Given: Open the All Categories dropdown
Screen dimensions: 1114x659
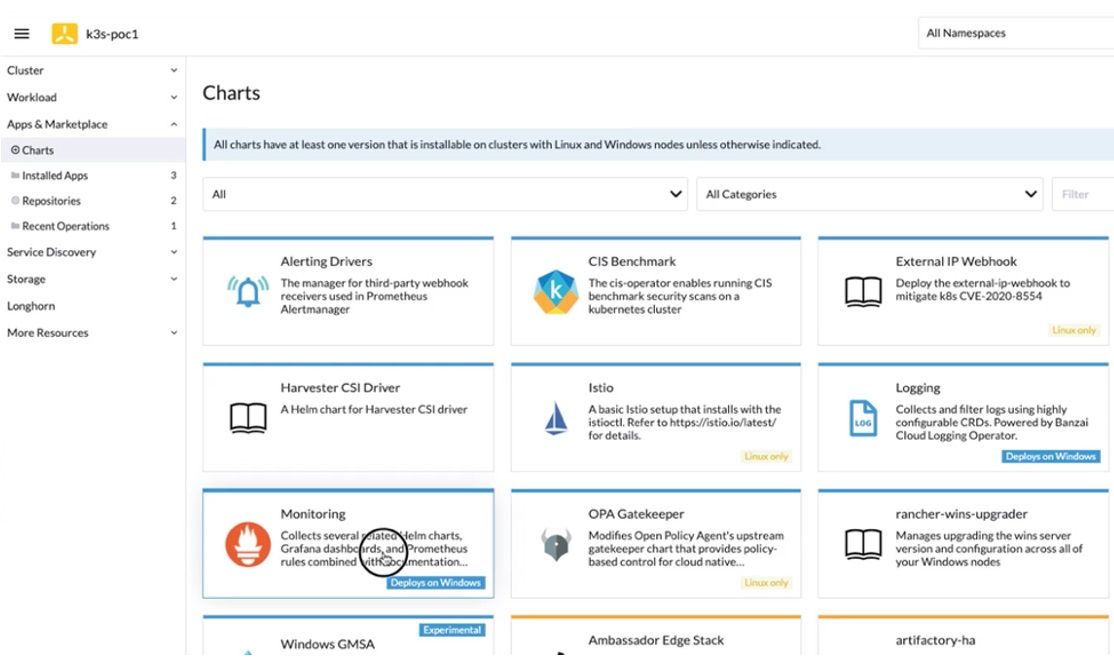Looking at the screenshot, I should click(869, 194).
